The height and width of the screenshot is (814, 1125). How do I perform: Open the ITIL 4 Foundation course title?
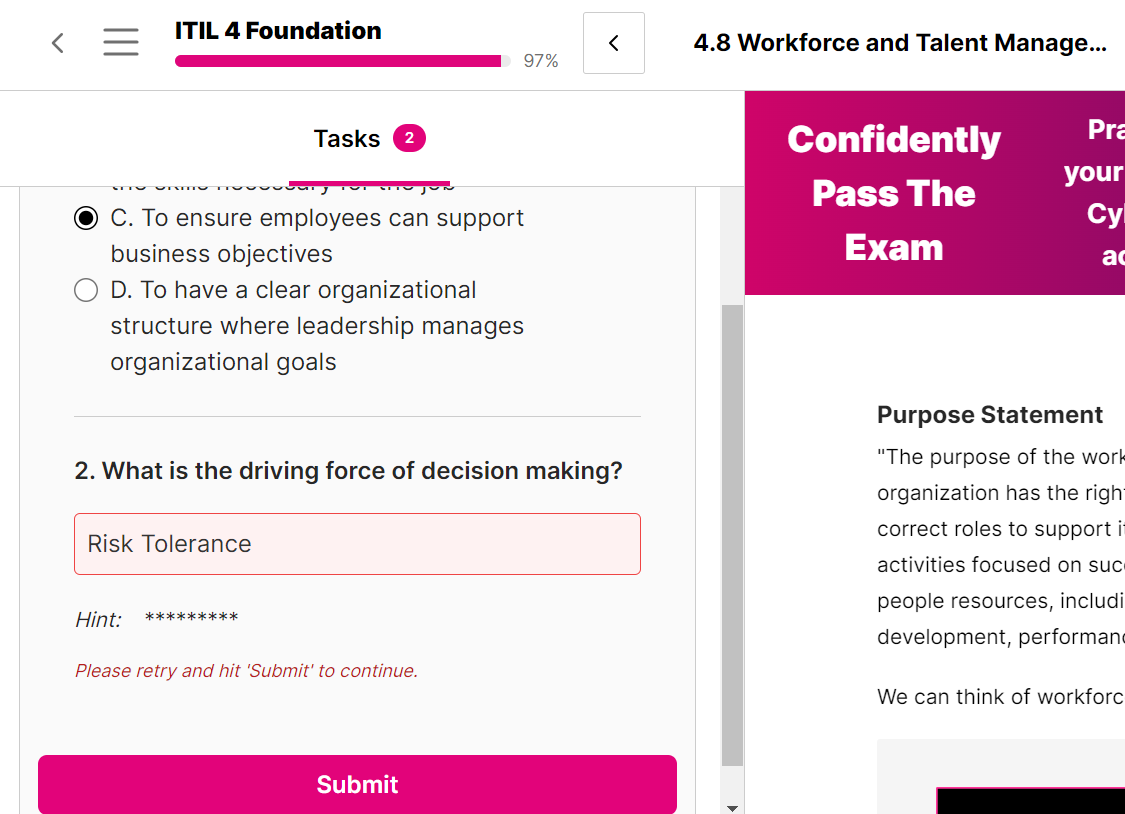click(x=278, y=31)
